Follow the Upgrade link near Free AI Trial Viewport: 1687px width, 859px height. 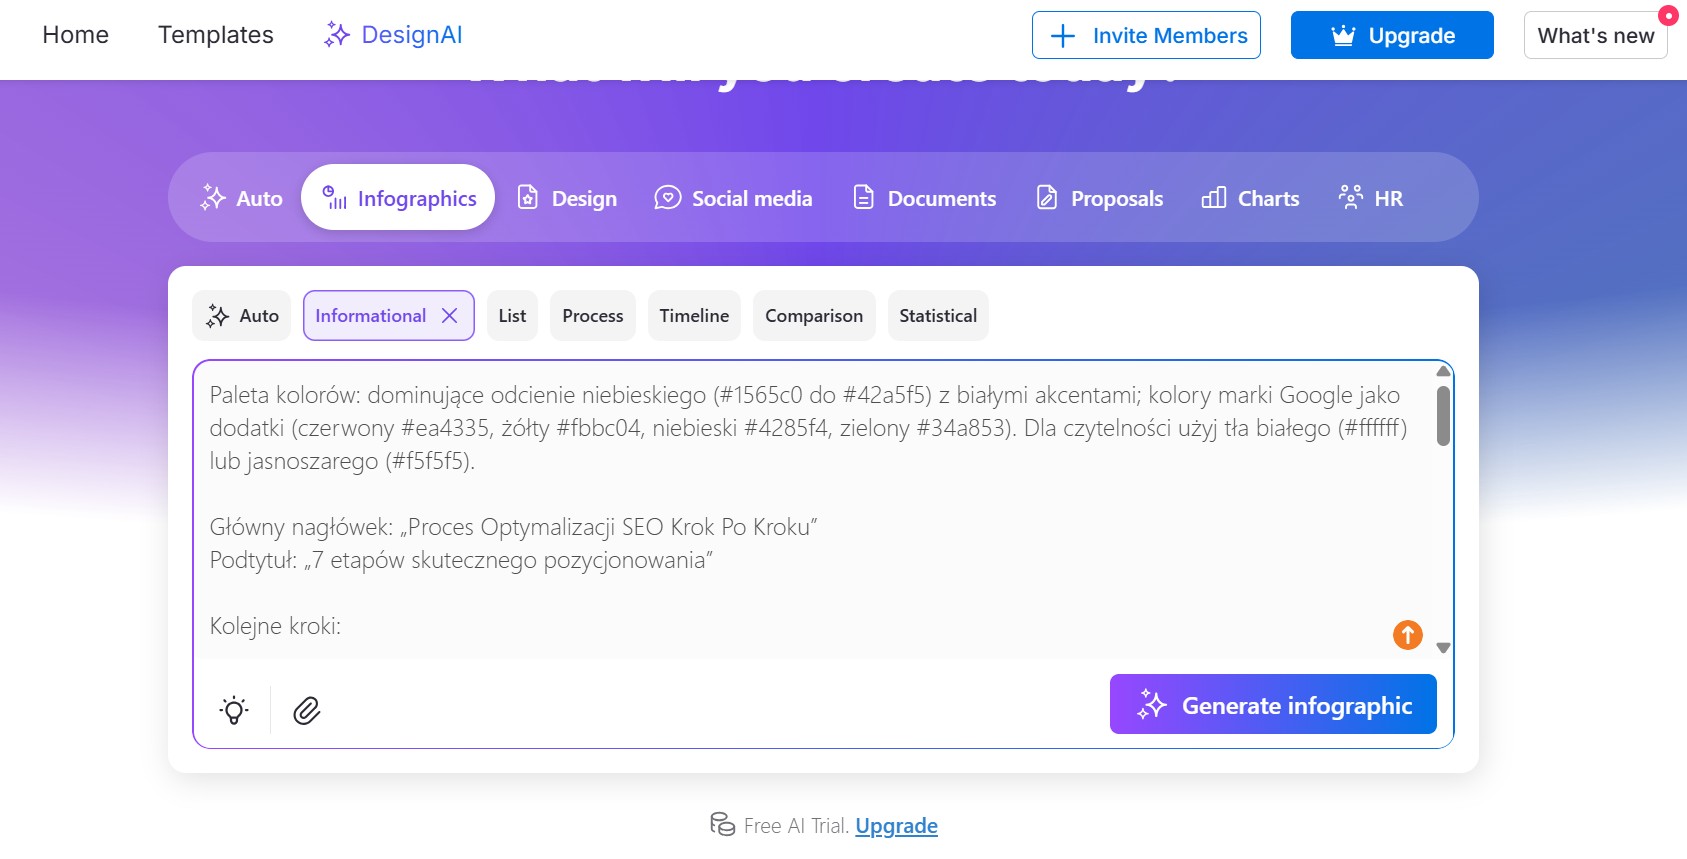coord(897,826)
